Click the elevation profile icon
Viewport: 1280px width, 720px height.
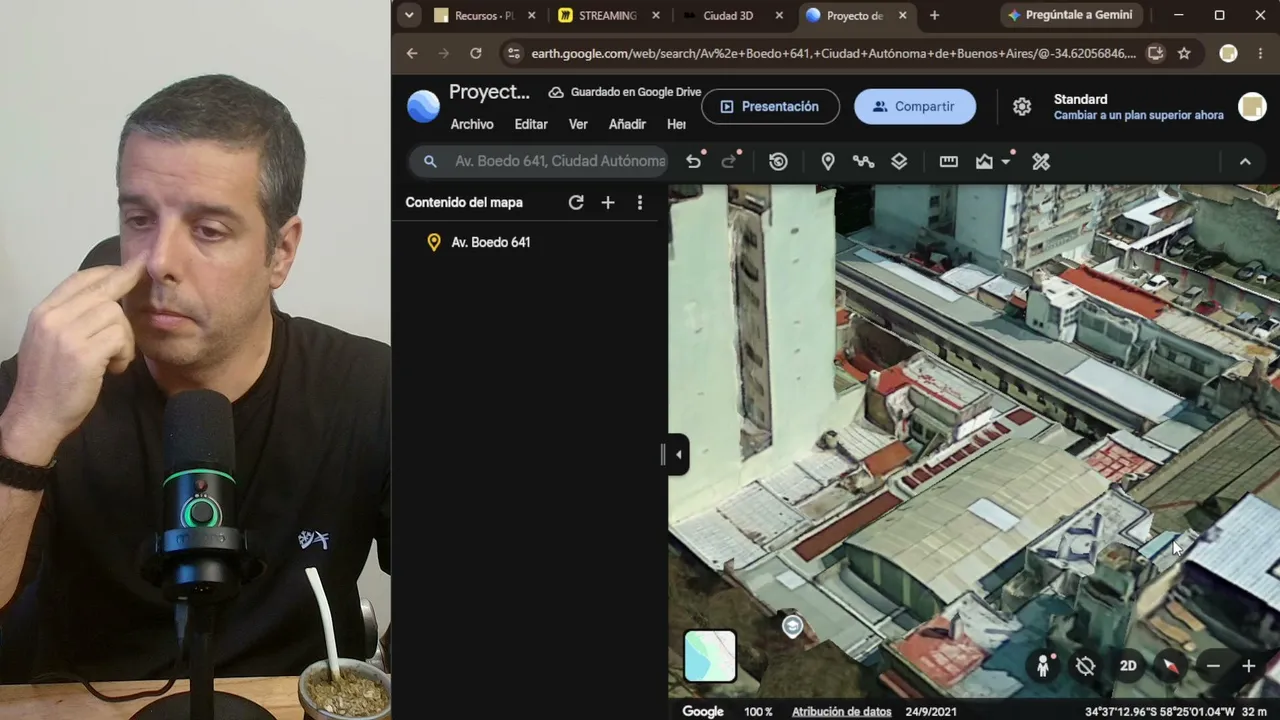point(985,161)
